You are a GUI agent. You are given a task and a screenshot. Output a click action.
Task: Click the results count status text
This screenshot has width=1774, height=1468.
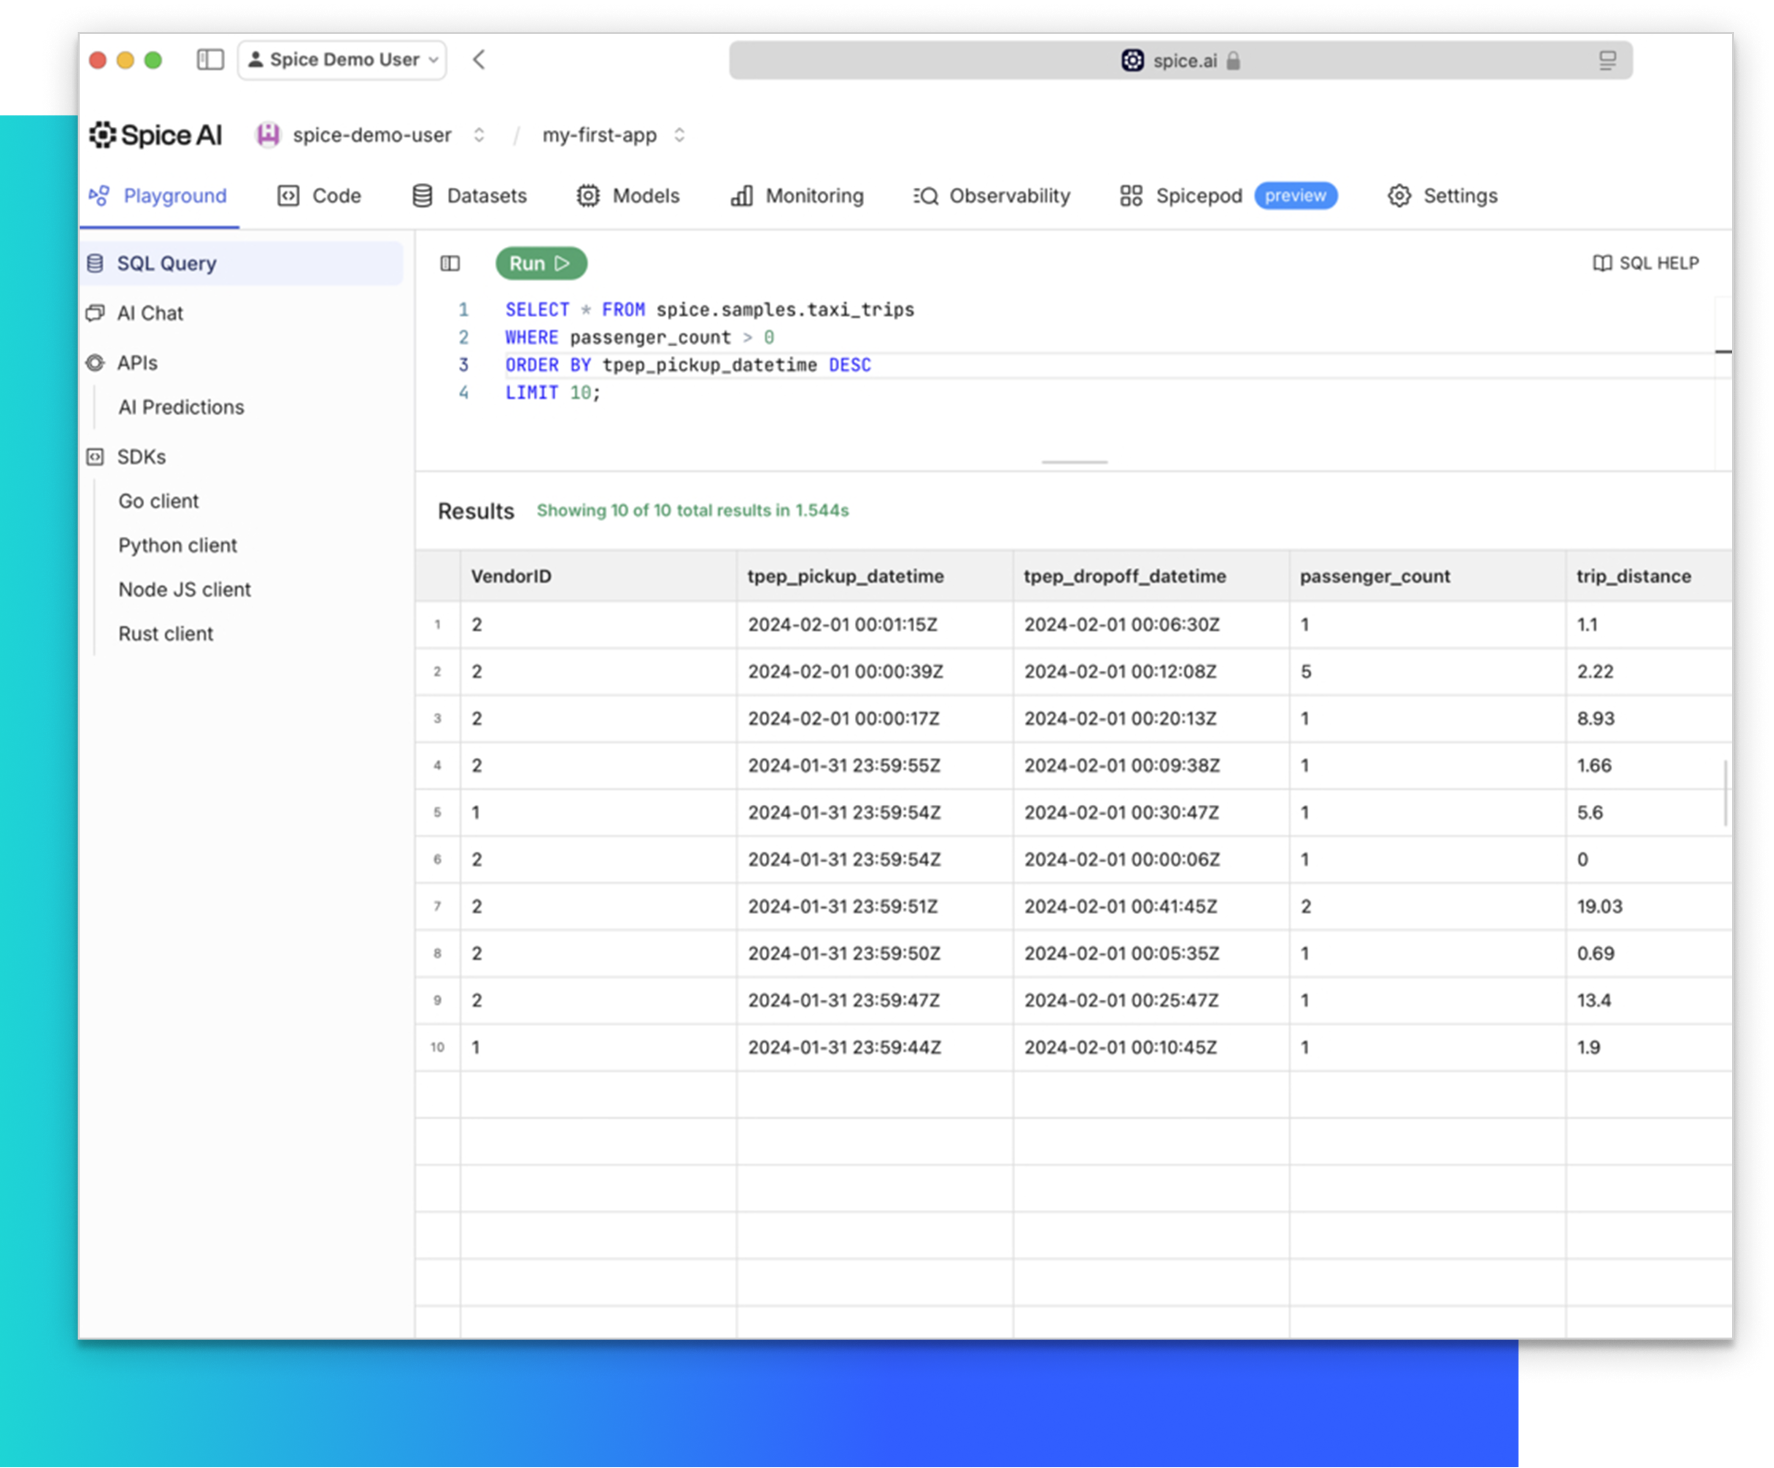692,511
